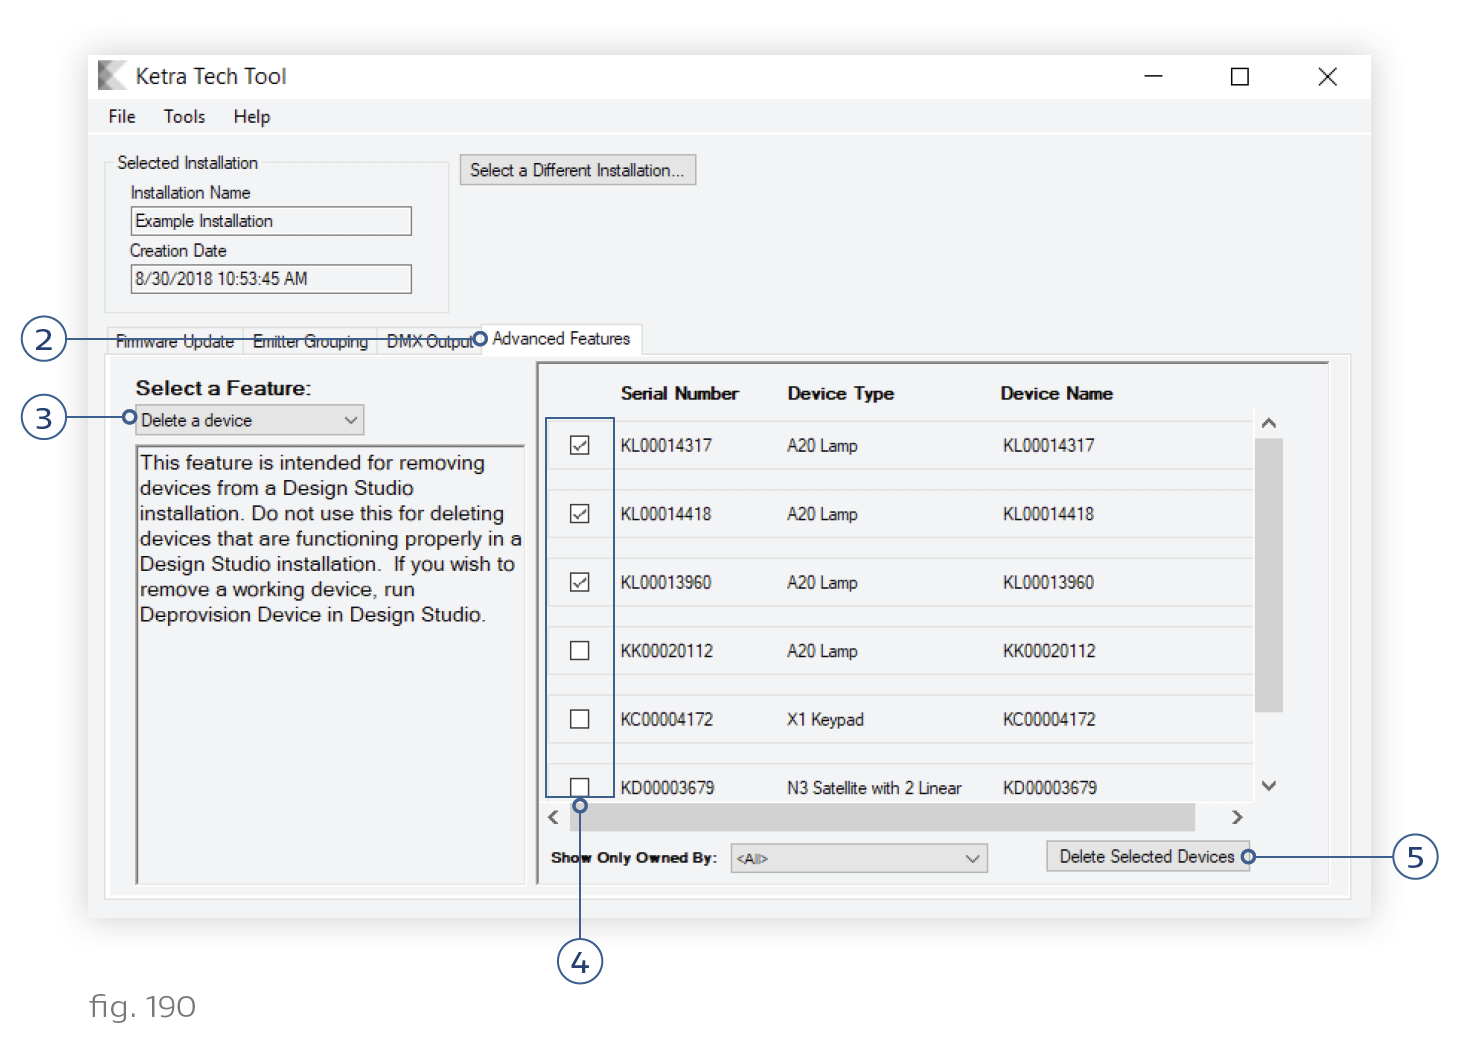Open the File menu

122,117
